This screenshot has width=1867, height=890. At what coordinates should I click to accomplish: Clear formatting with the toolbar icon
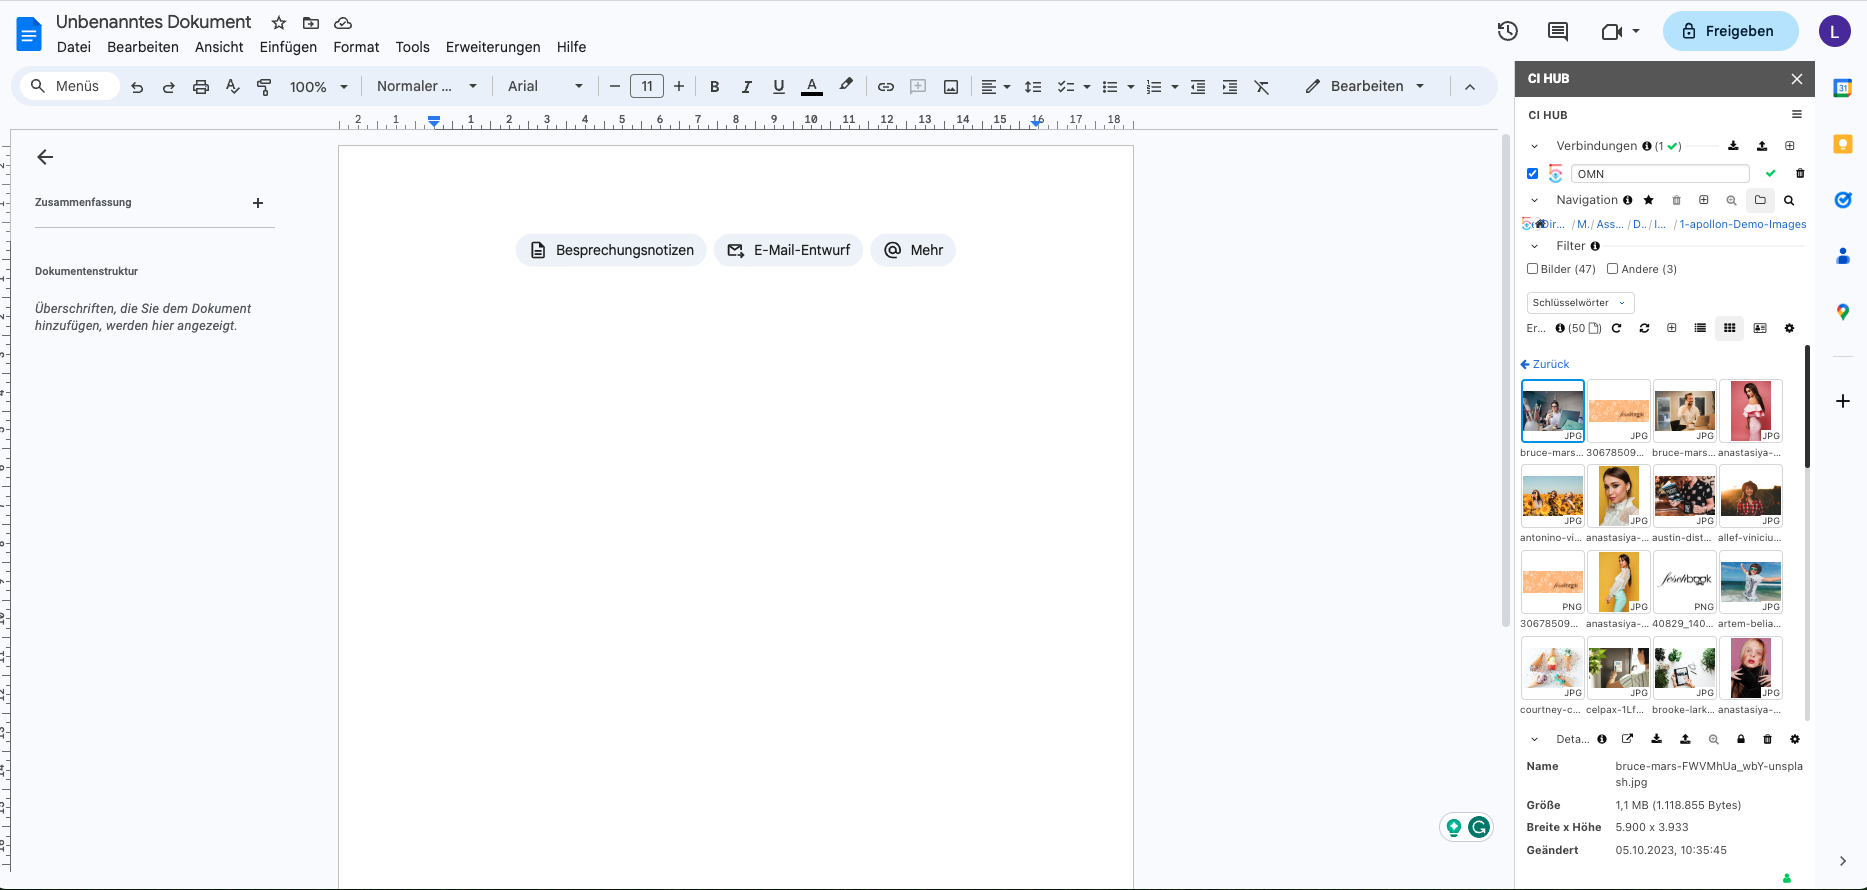[x=1262, y=87]
